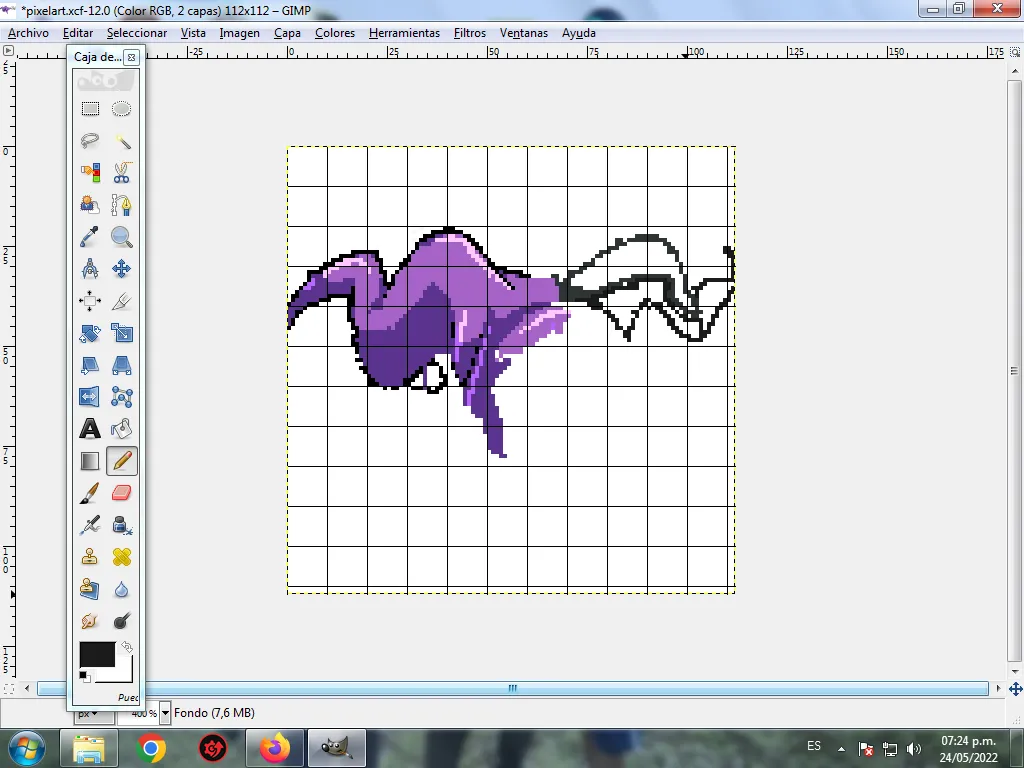Select the Free Select lasso tool
Image resolution: width=1024 pixels, height=768 pixels.
pyautogui.click(x=90, y=140)
